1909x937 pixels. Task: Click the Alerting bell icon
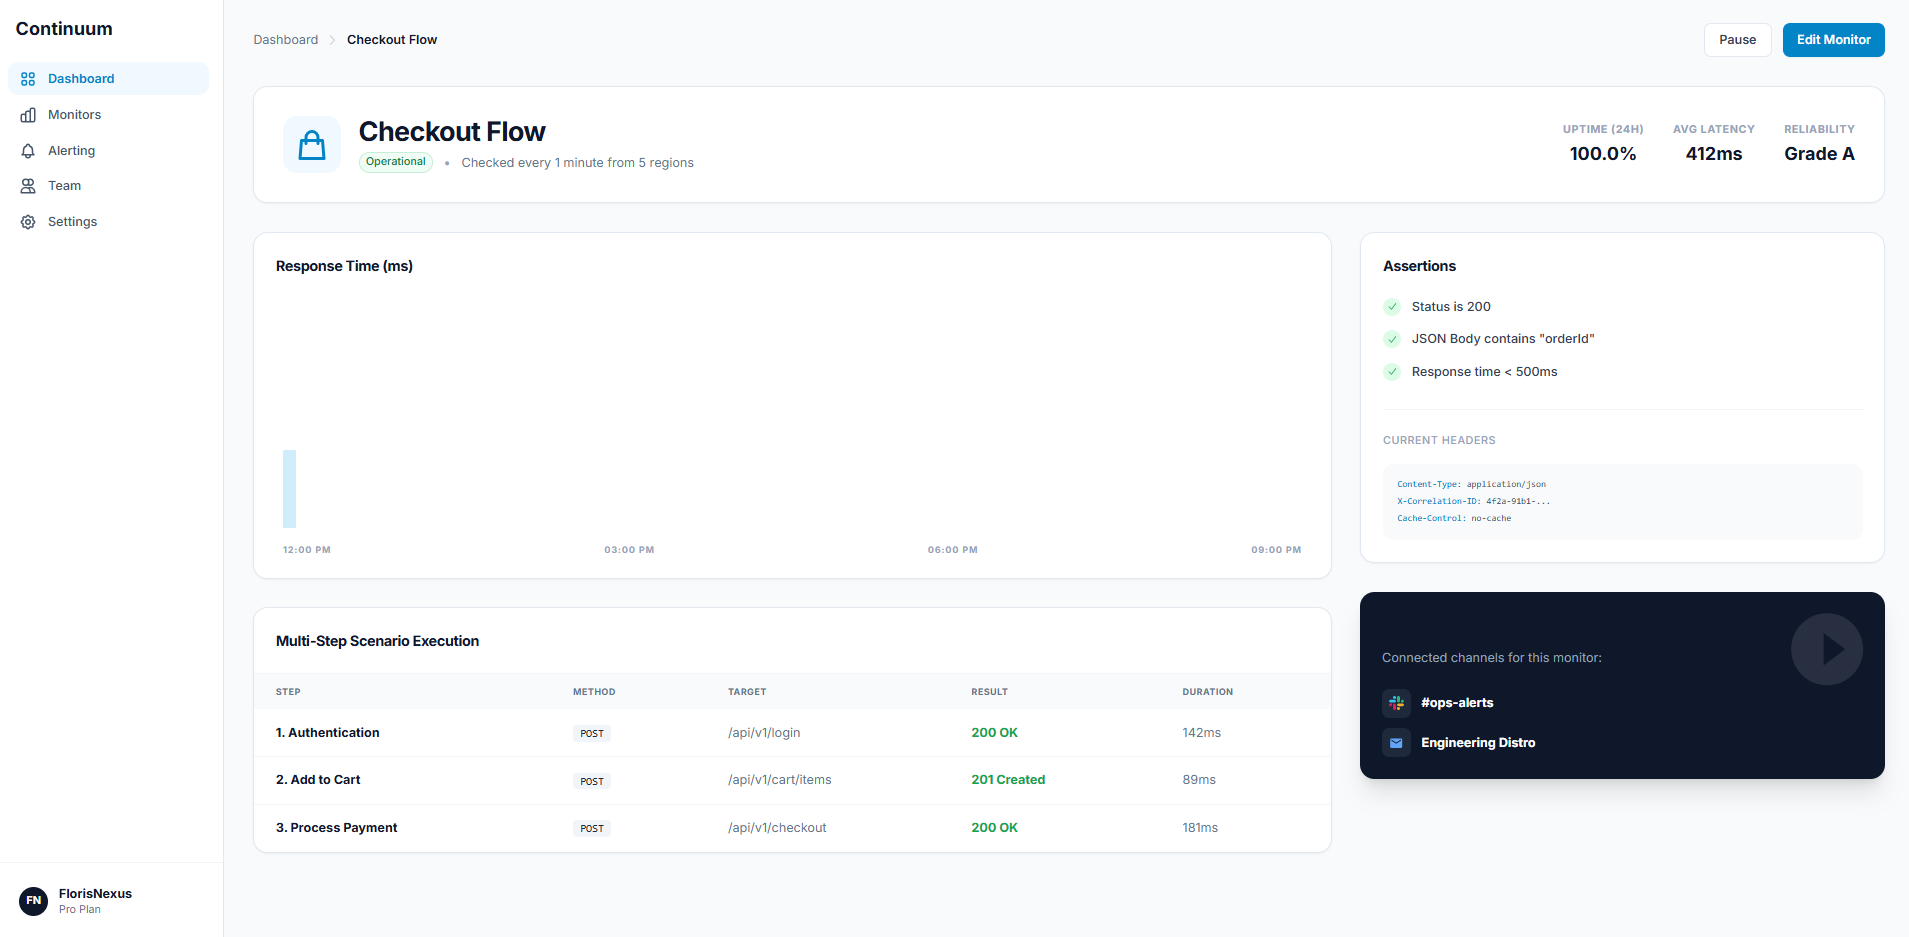(28, 151)
